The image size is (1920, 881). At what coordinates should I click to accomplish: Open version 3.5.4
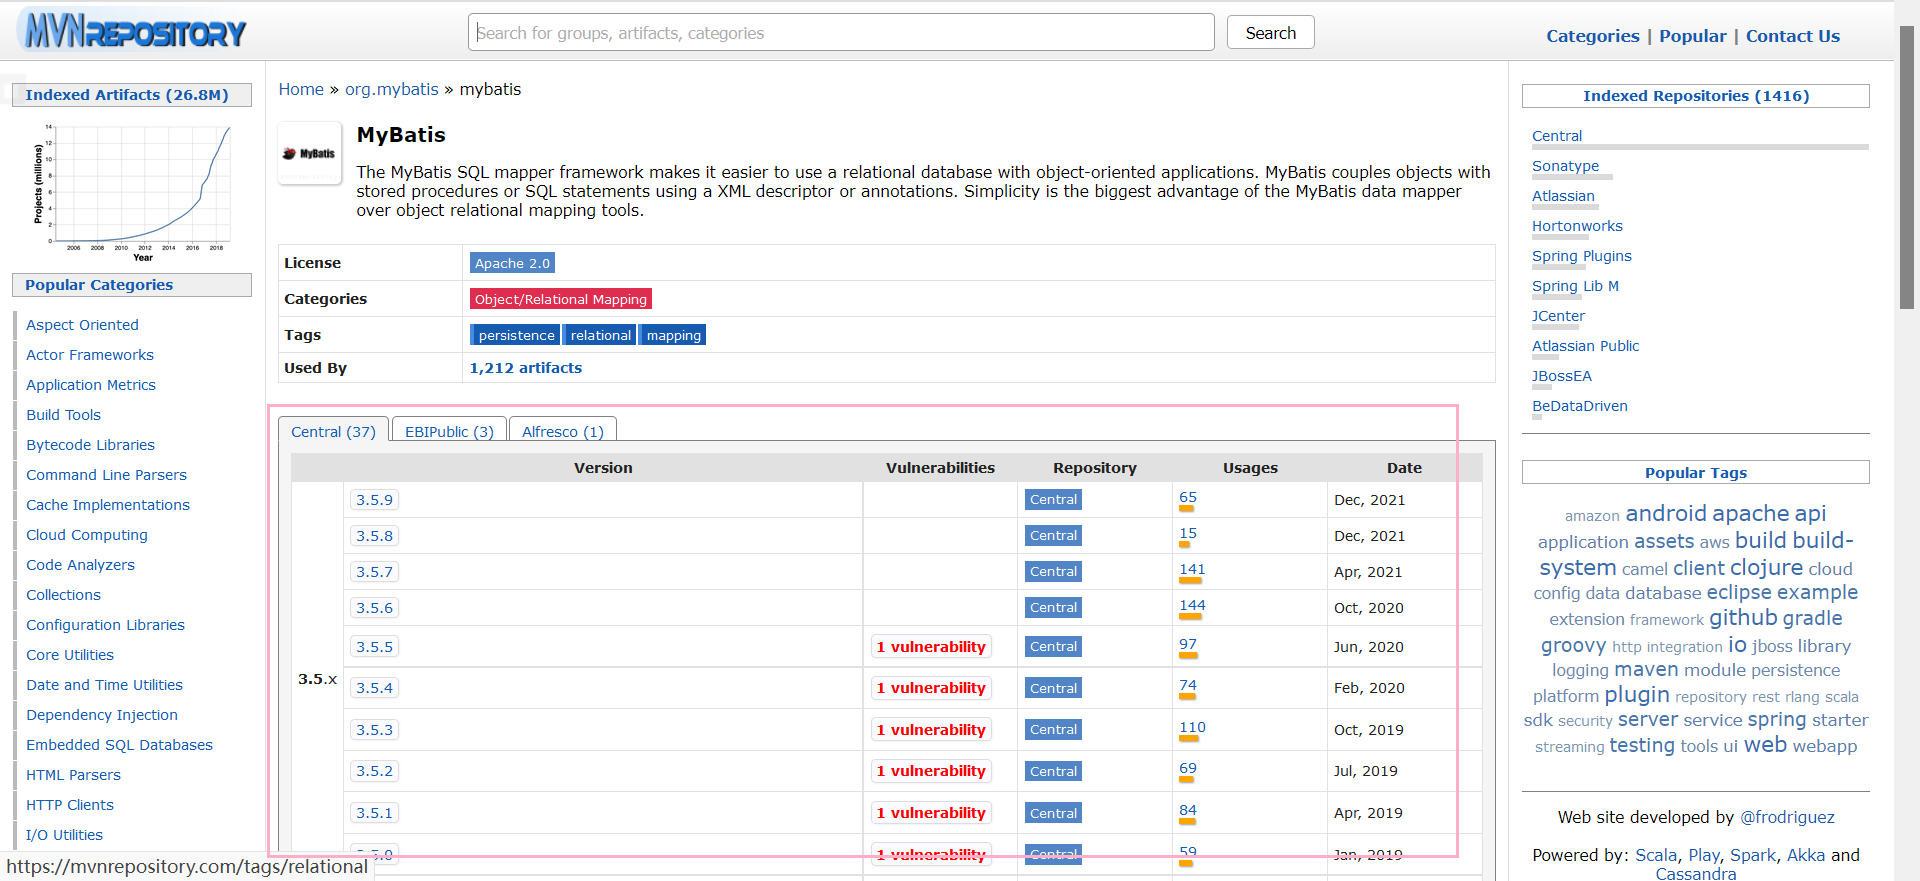click(x=374, y=688)
